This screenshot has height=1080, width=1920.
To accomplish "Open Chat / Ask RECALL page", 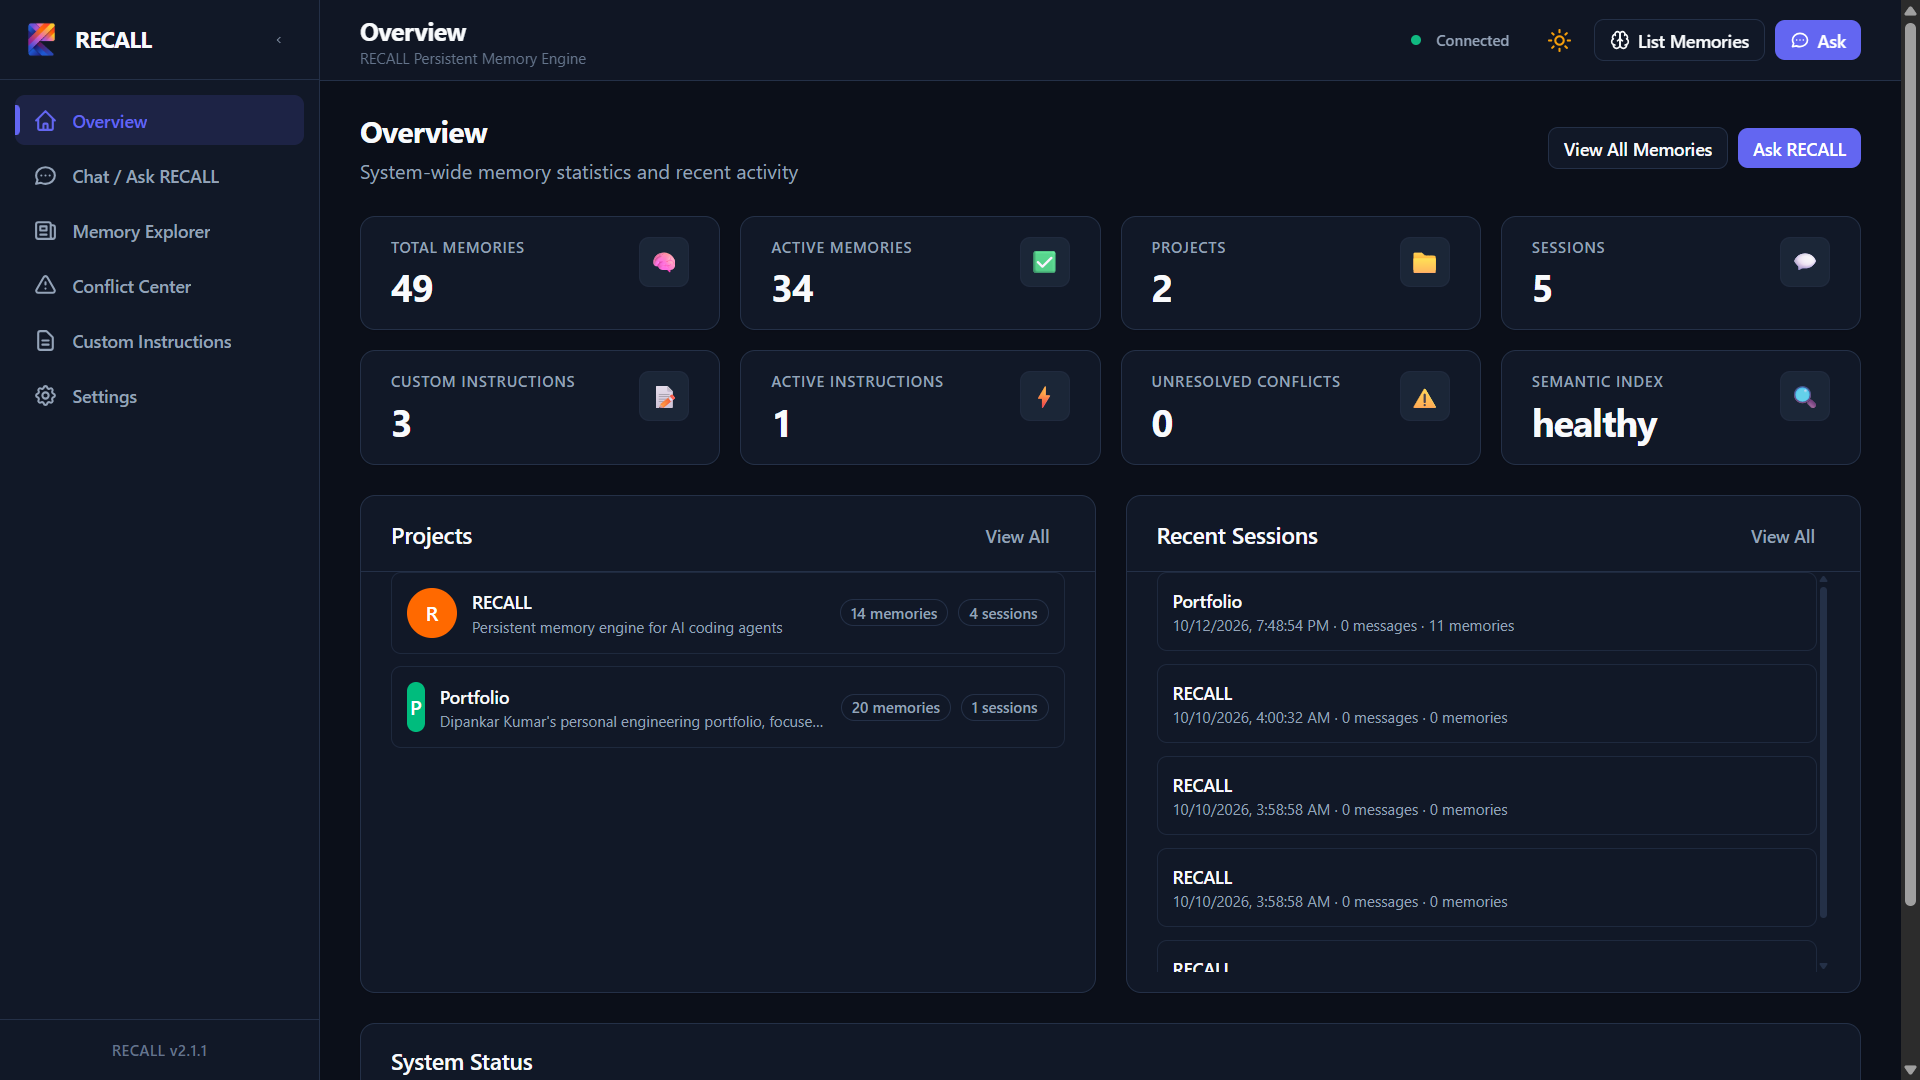I will (159, 176).
